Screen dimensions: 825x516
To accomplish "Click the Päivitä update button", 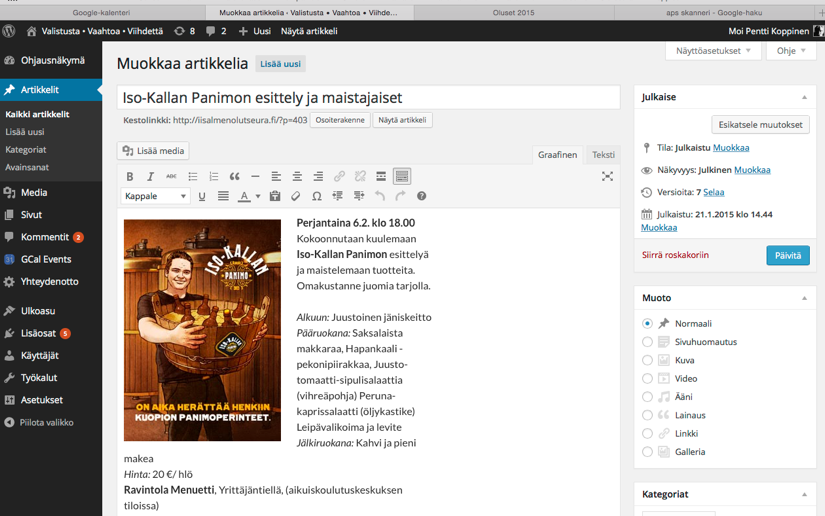I will (788, 256).
